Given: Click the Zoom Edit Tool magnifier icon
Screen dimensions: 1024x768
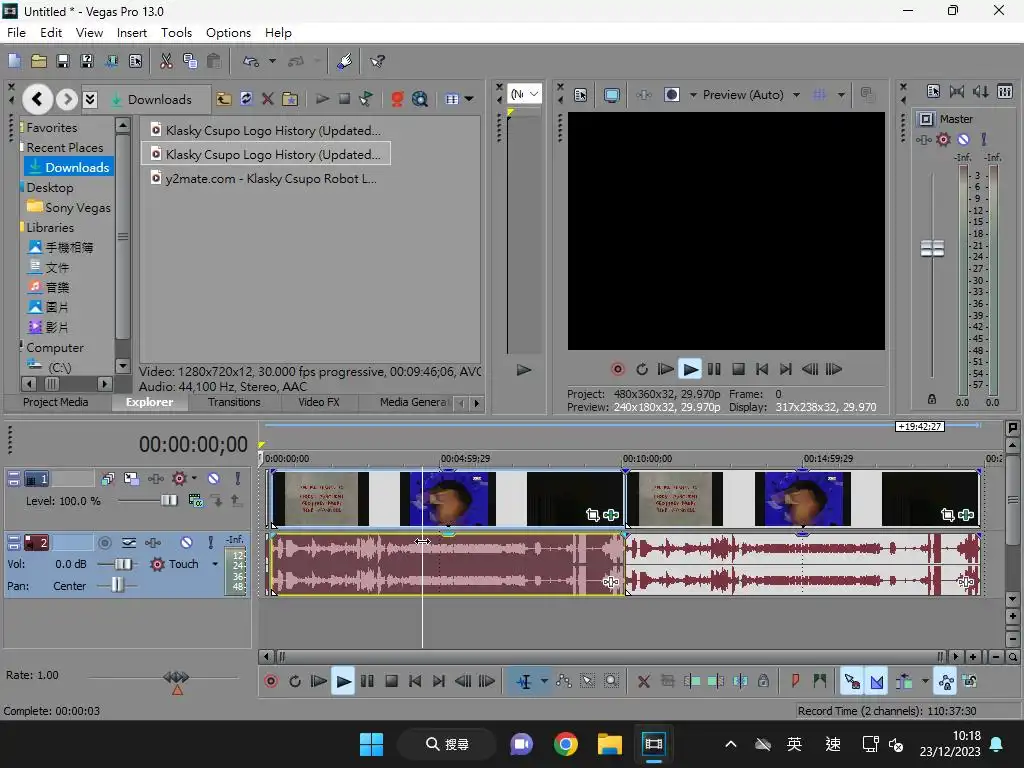Looking at the screenshot, I should (611, 681).
